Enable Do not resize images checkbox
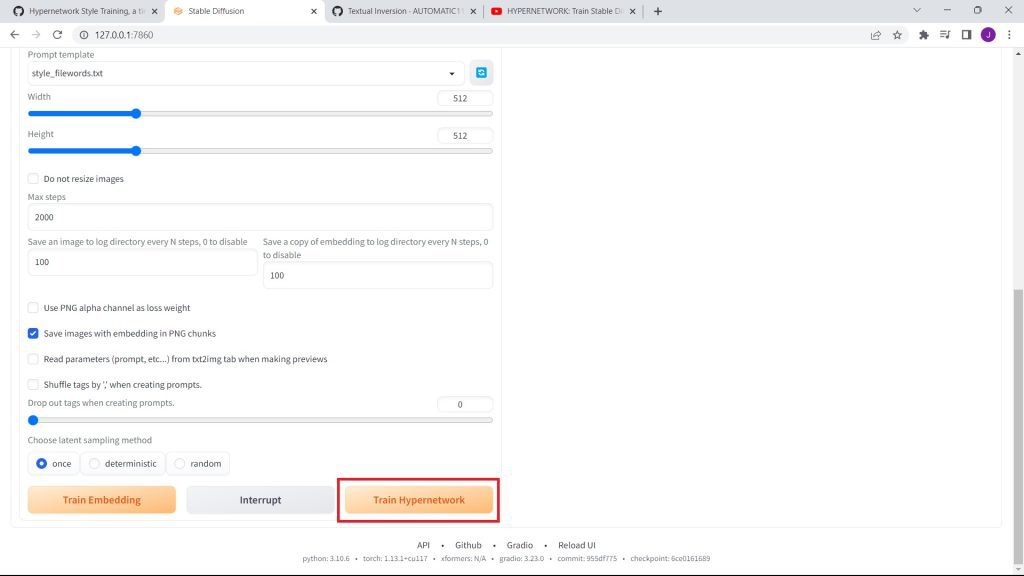The image size is (1024, 576). coord(33,179)
